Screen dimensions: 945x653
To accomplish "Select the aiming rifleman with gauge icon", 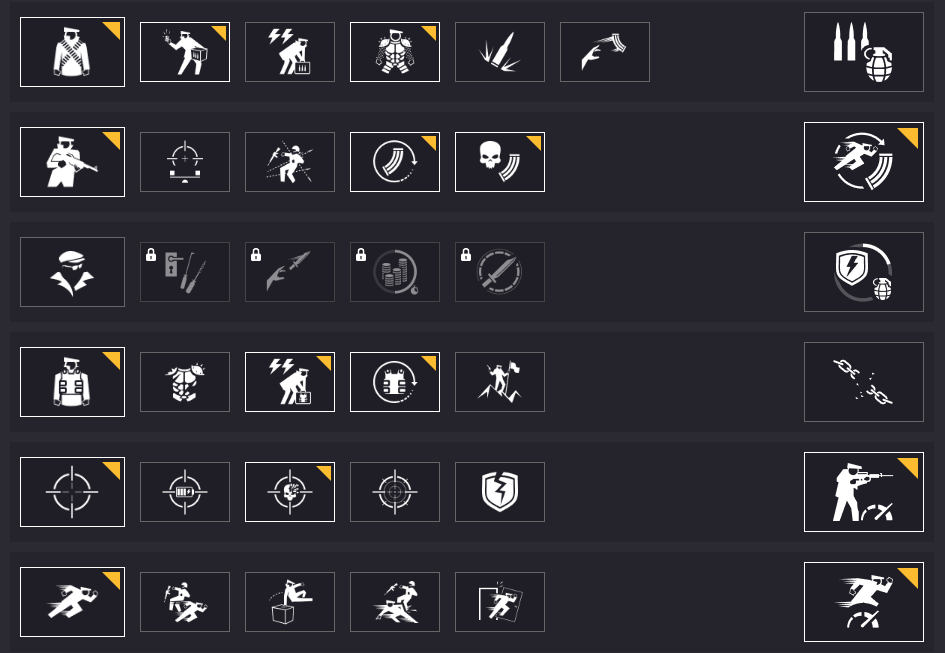I will point(863,492).
